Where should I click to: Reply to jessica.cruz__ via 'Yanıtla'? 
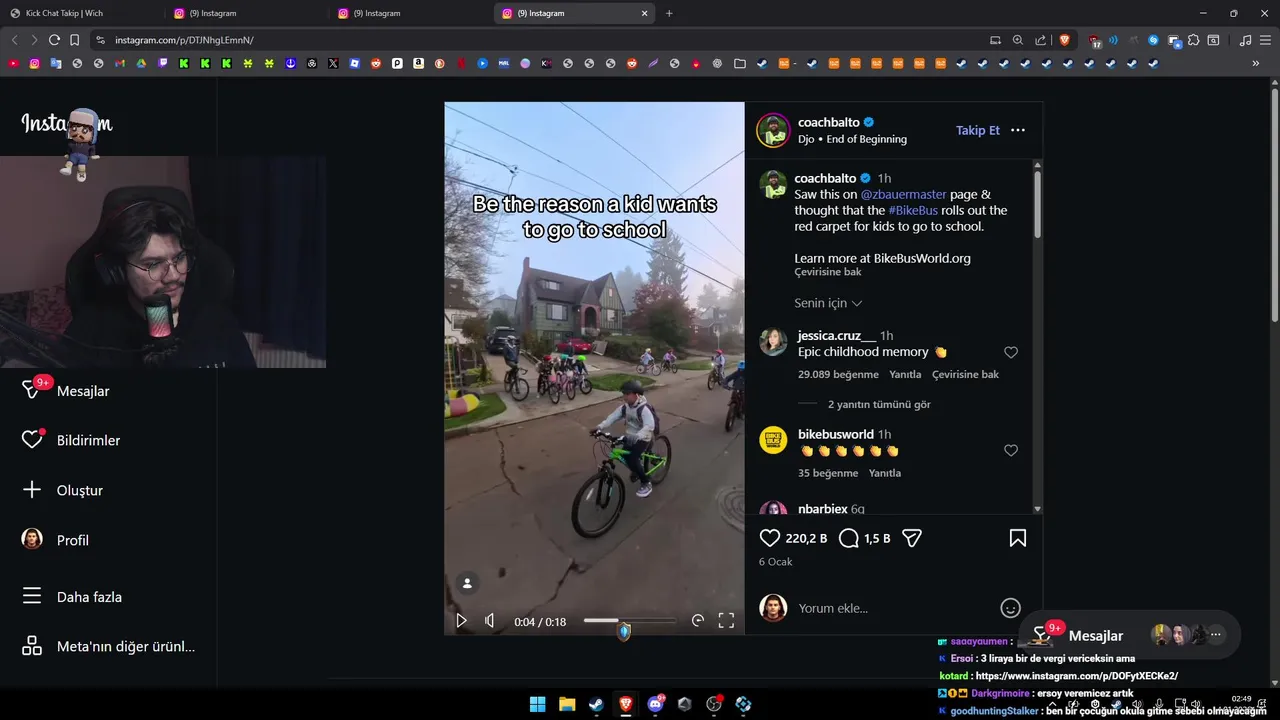905,374
